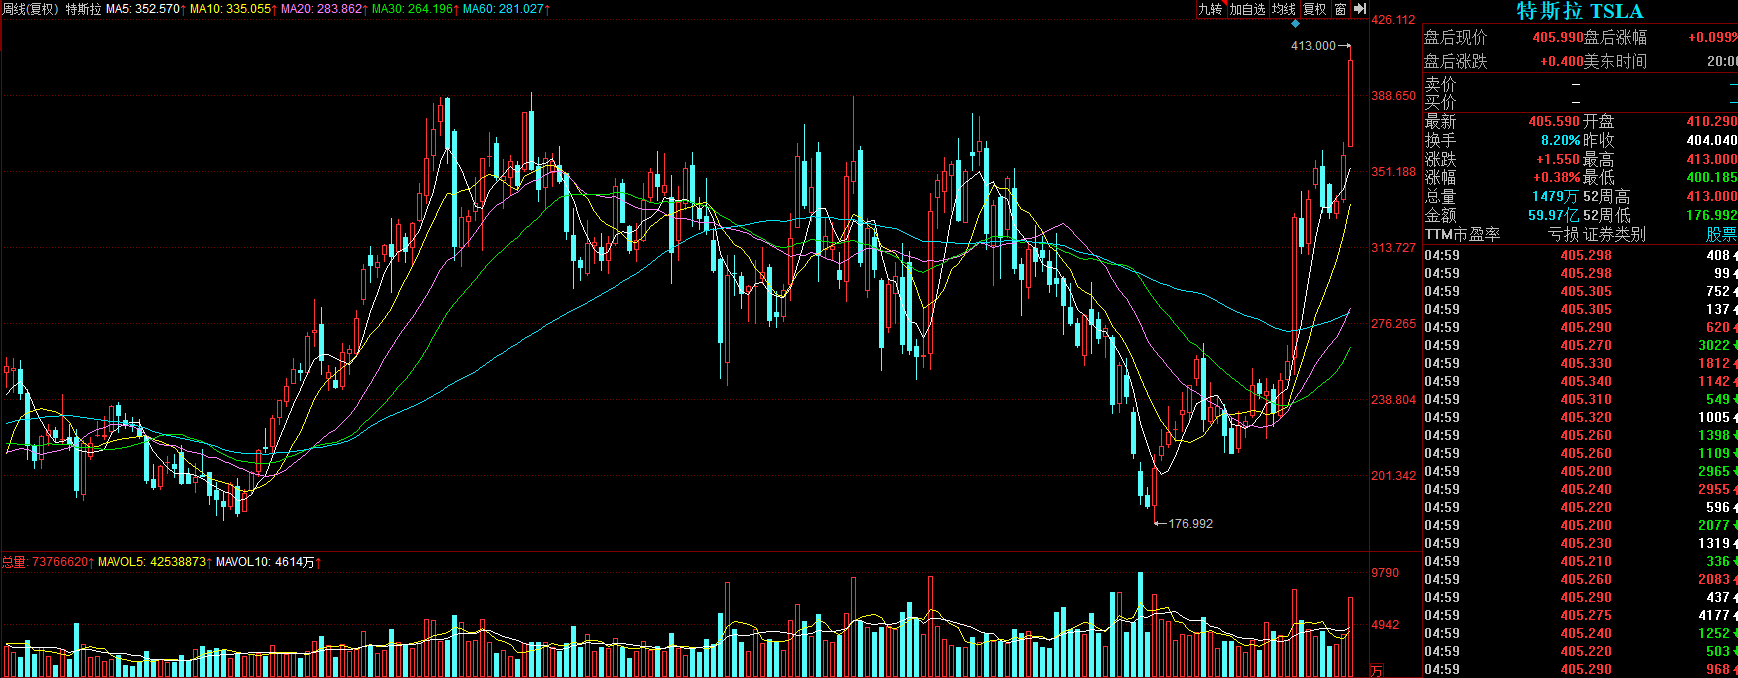Toggle the 均线 moving average display
Screen dimensions: 1738x678
pos(1284,9)
